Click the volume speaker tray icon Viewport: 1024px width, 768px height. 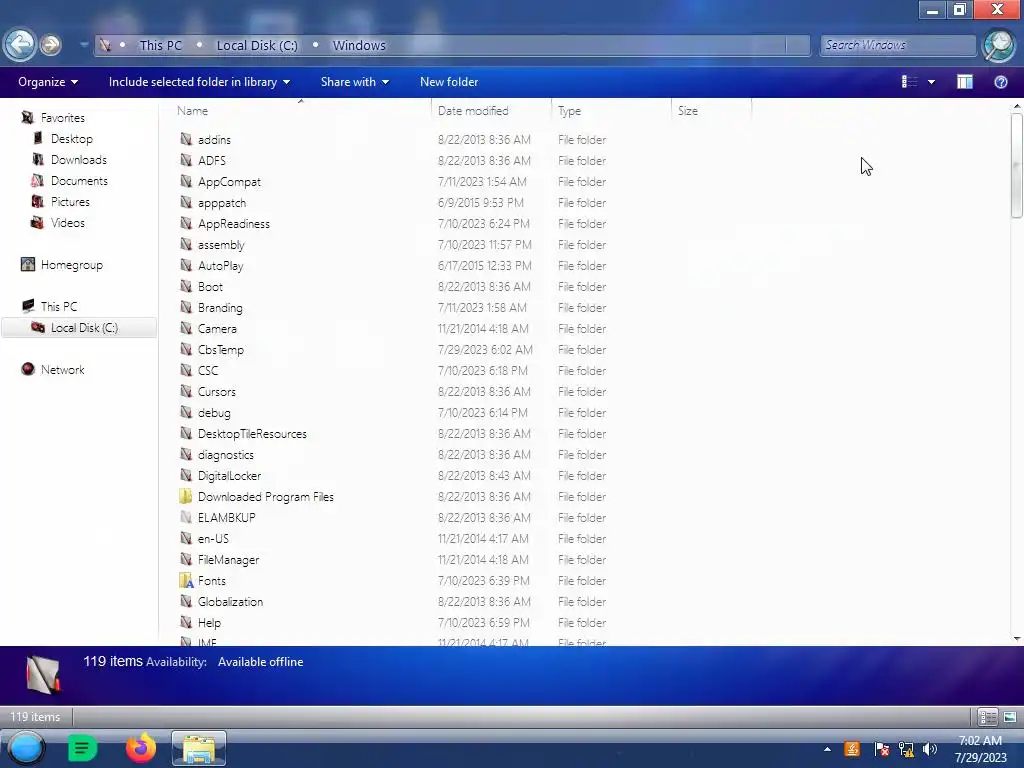click(x=929, y=749)
